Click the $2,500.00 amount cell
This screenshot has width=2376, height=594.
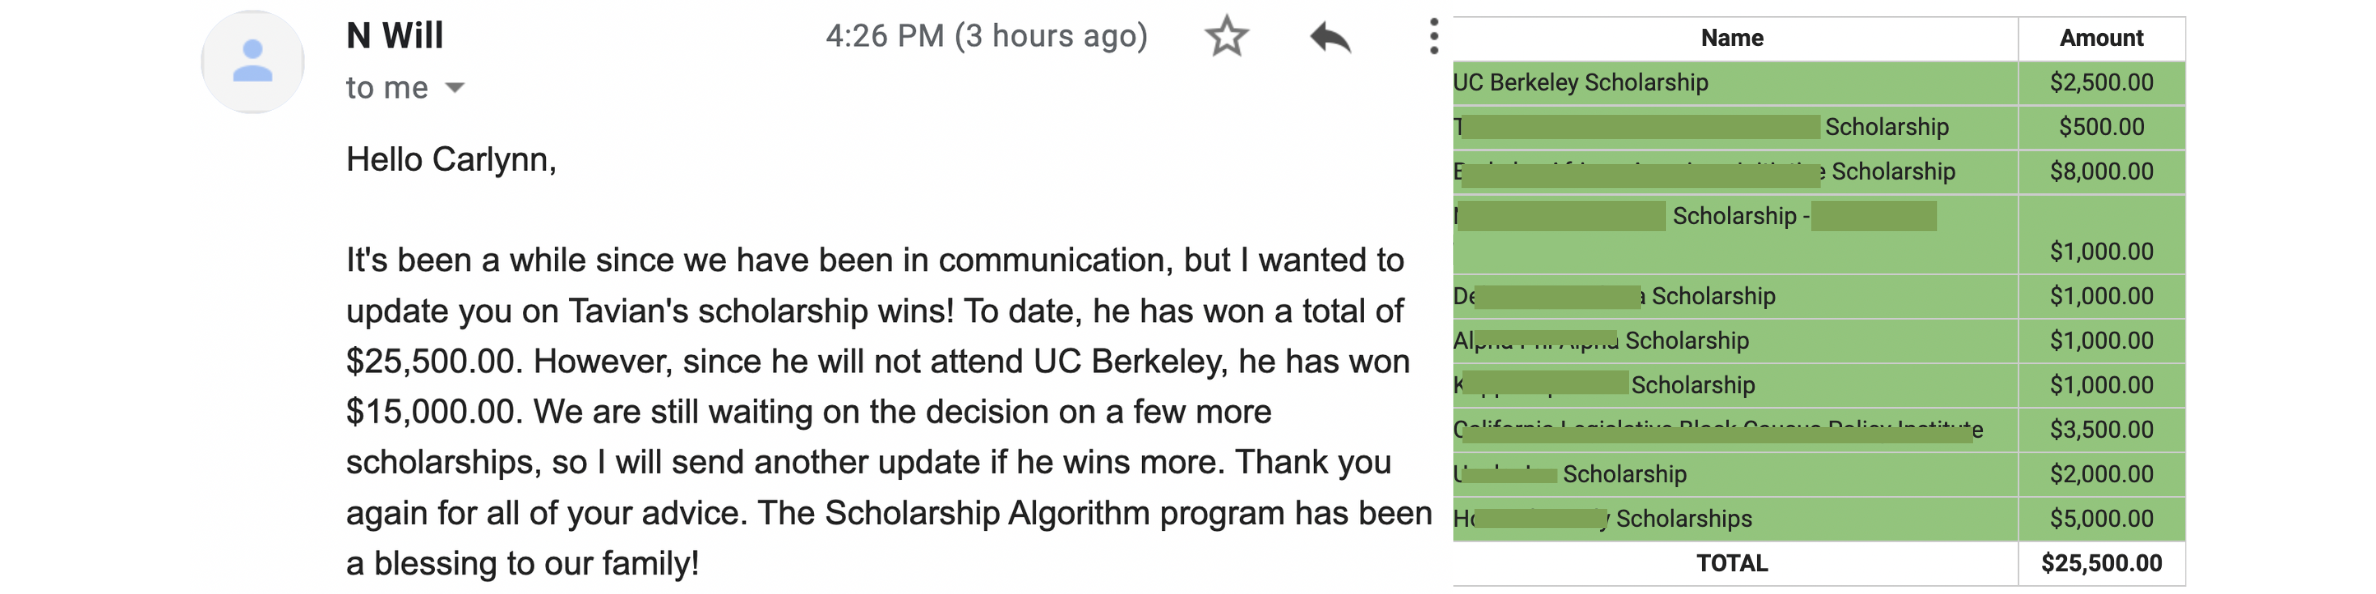[2101, 83]
